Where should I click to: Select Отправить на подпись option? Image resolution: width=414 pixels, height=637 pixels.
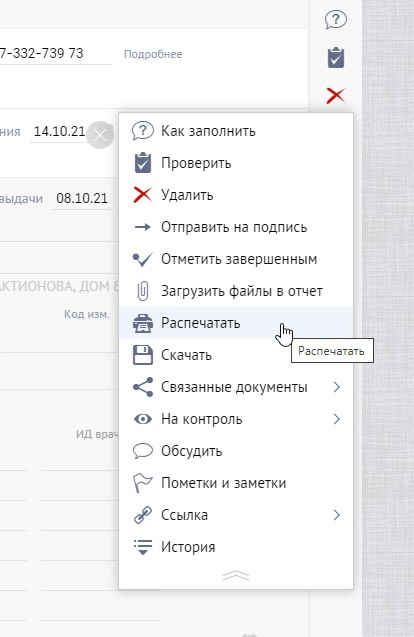236,227
